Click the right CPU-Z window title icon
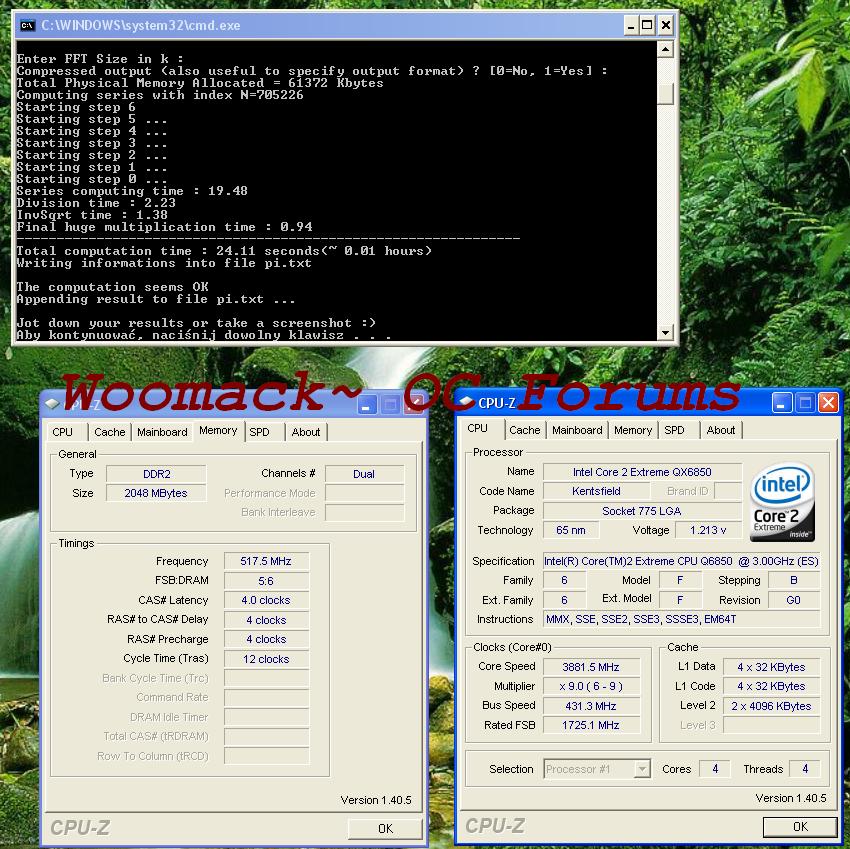Screen dimensions: 850x849 click(467, 401)
